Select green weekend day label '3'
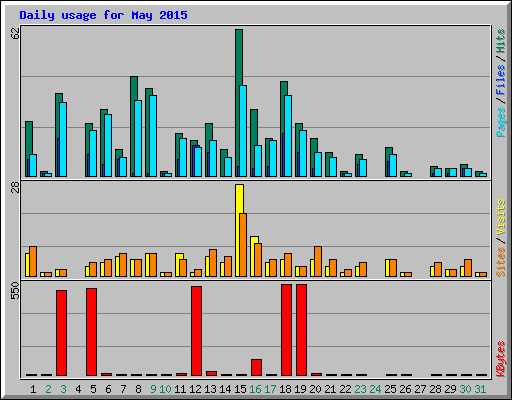The width and height of the screenshot is (512, 400). 63,389
